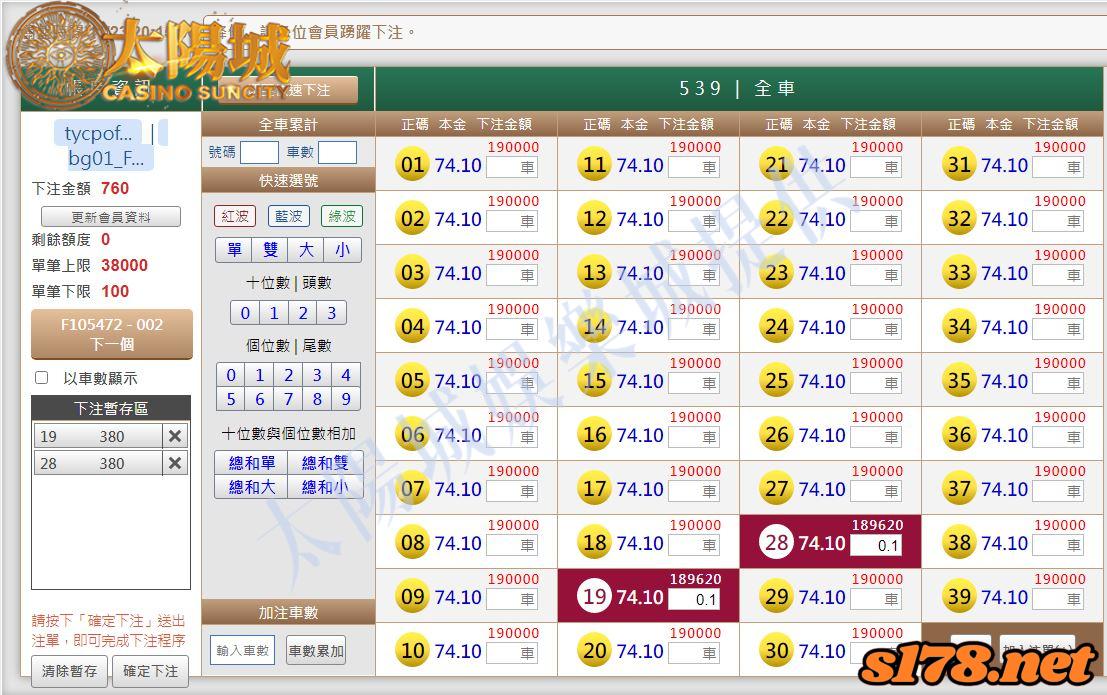
Task: Click 車數累加 button
Action: tap(316, 651)
